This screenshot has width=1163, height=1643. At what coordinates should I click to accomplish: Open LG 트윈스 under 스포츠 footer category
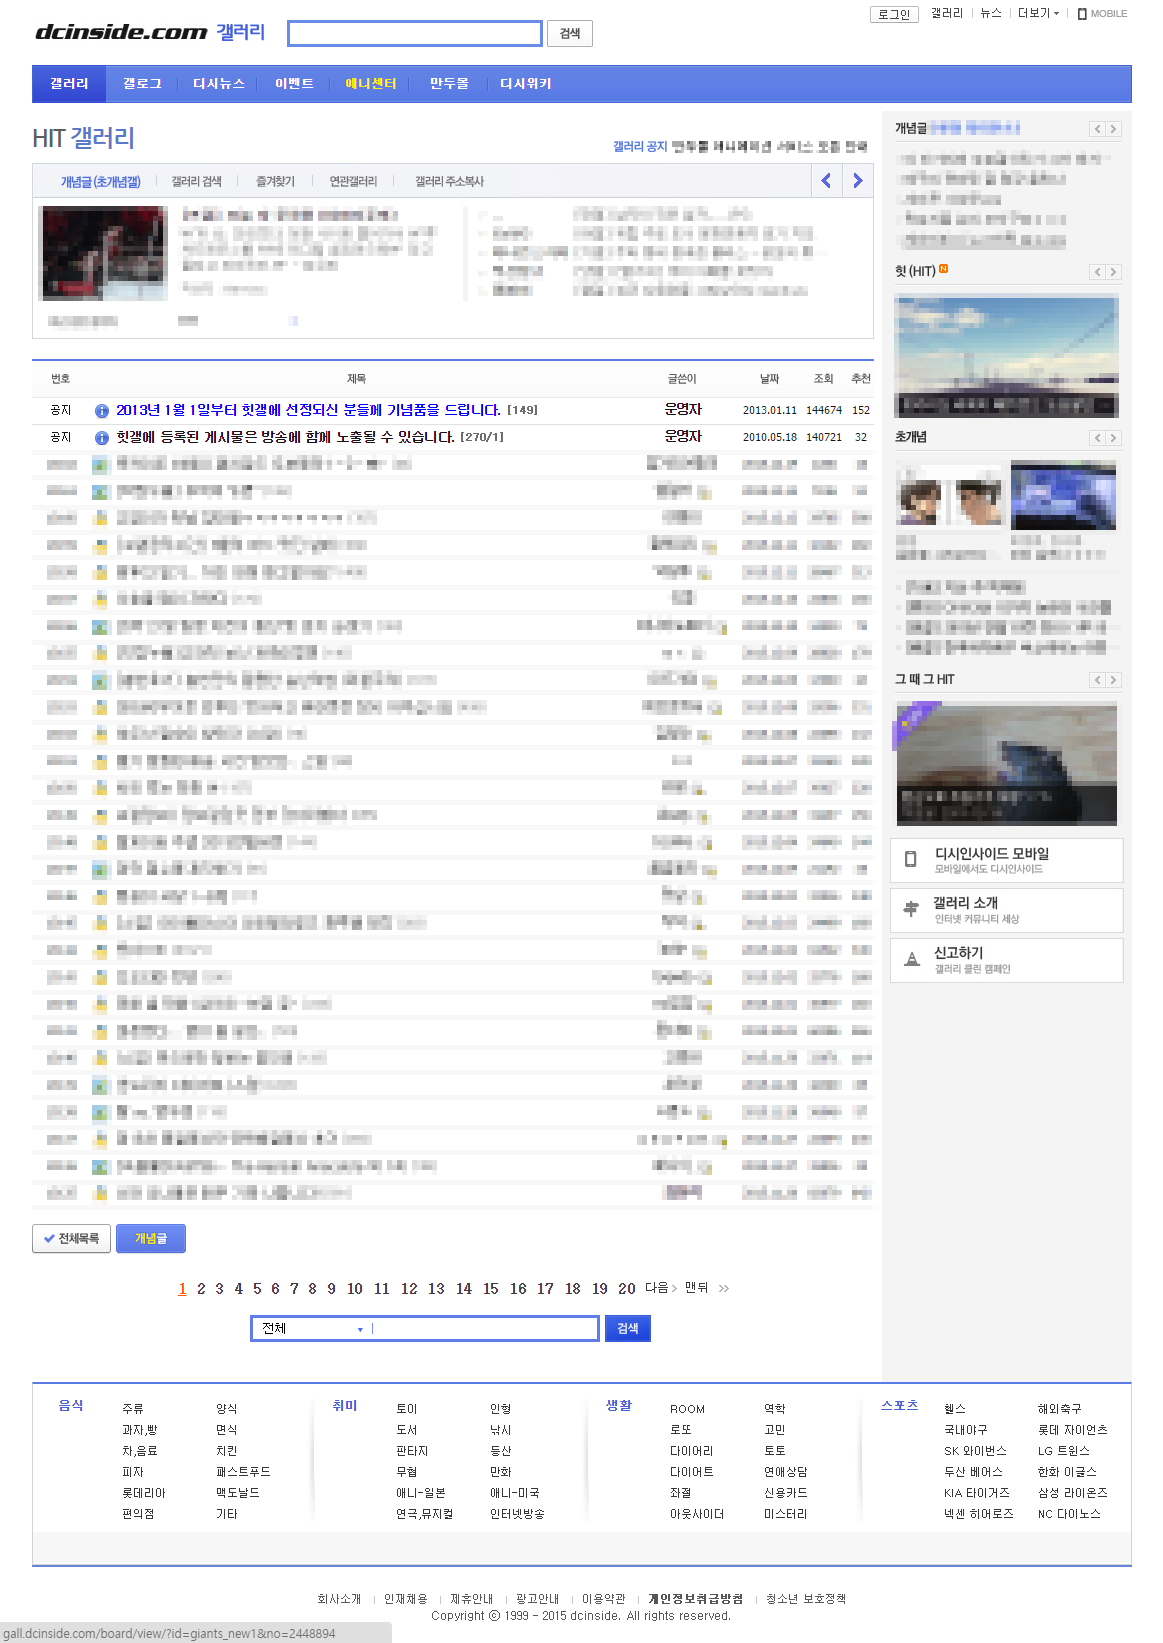(1064, 1451)
